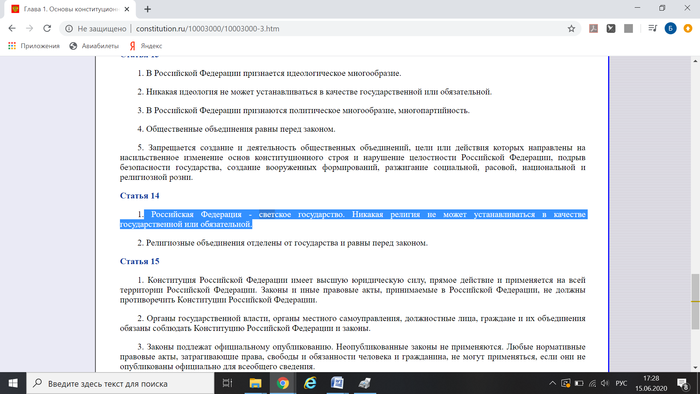Viewport: 700px width, 394px height.
Task: Open the Chrome profile avatar
Action: pos(670,29)
